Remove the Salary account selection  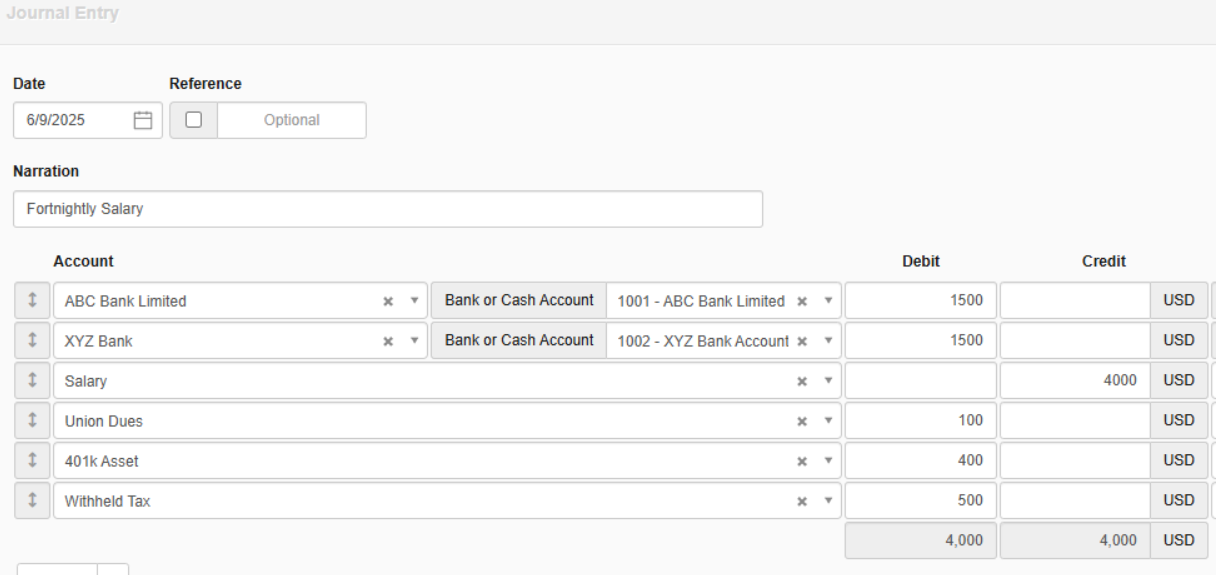(801, 381)
